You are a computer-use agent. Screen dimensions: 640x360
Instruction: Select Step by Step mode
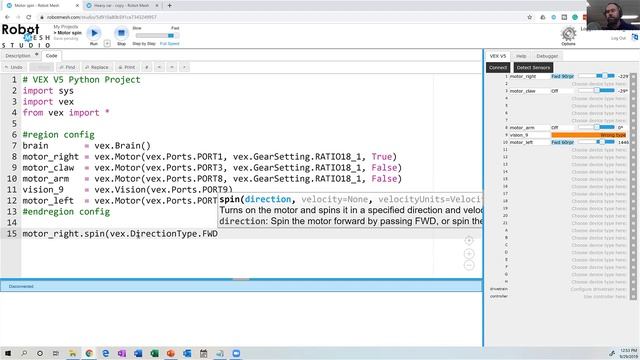(144, 44)
